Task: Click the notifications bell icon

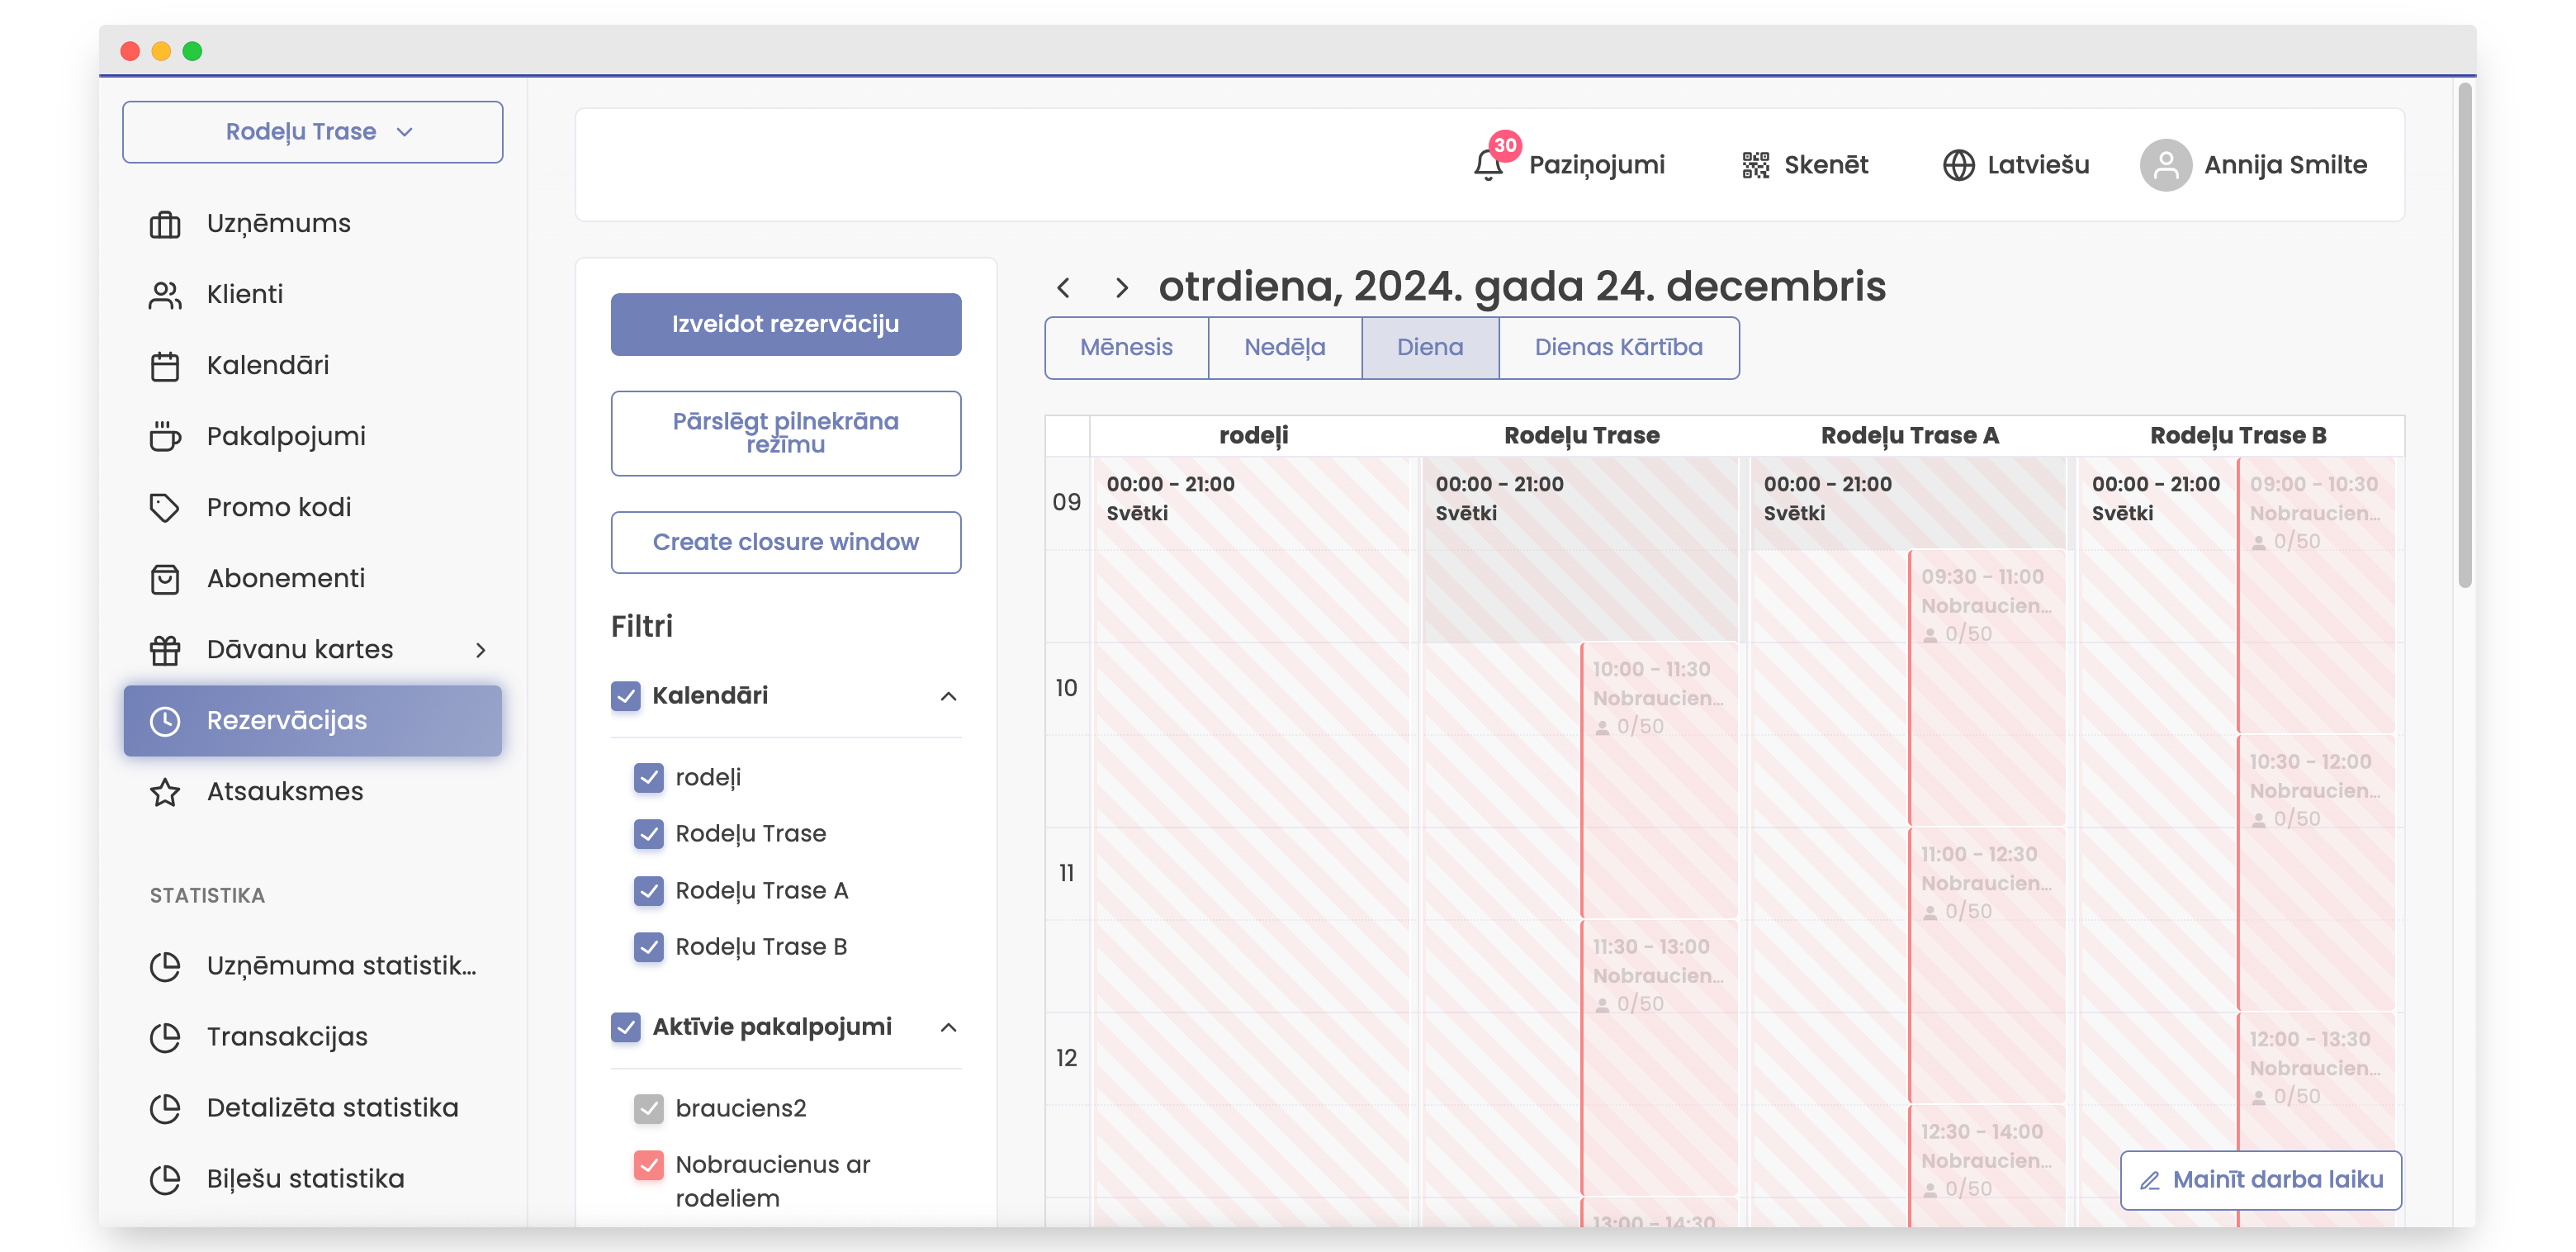Action: point(1487,165)
